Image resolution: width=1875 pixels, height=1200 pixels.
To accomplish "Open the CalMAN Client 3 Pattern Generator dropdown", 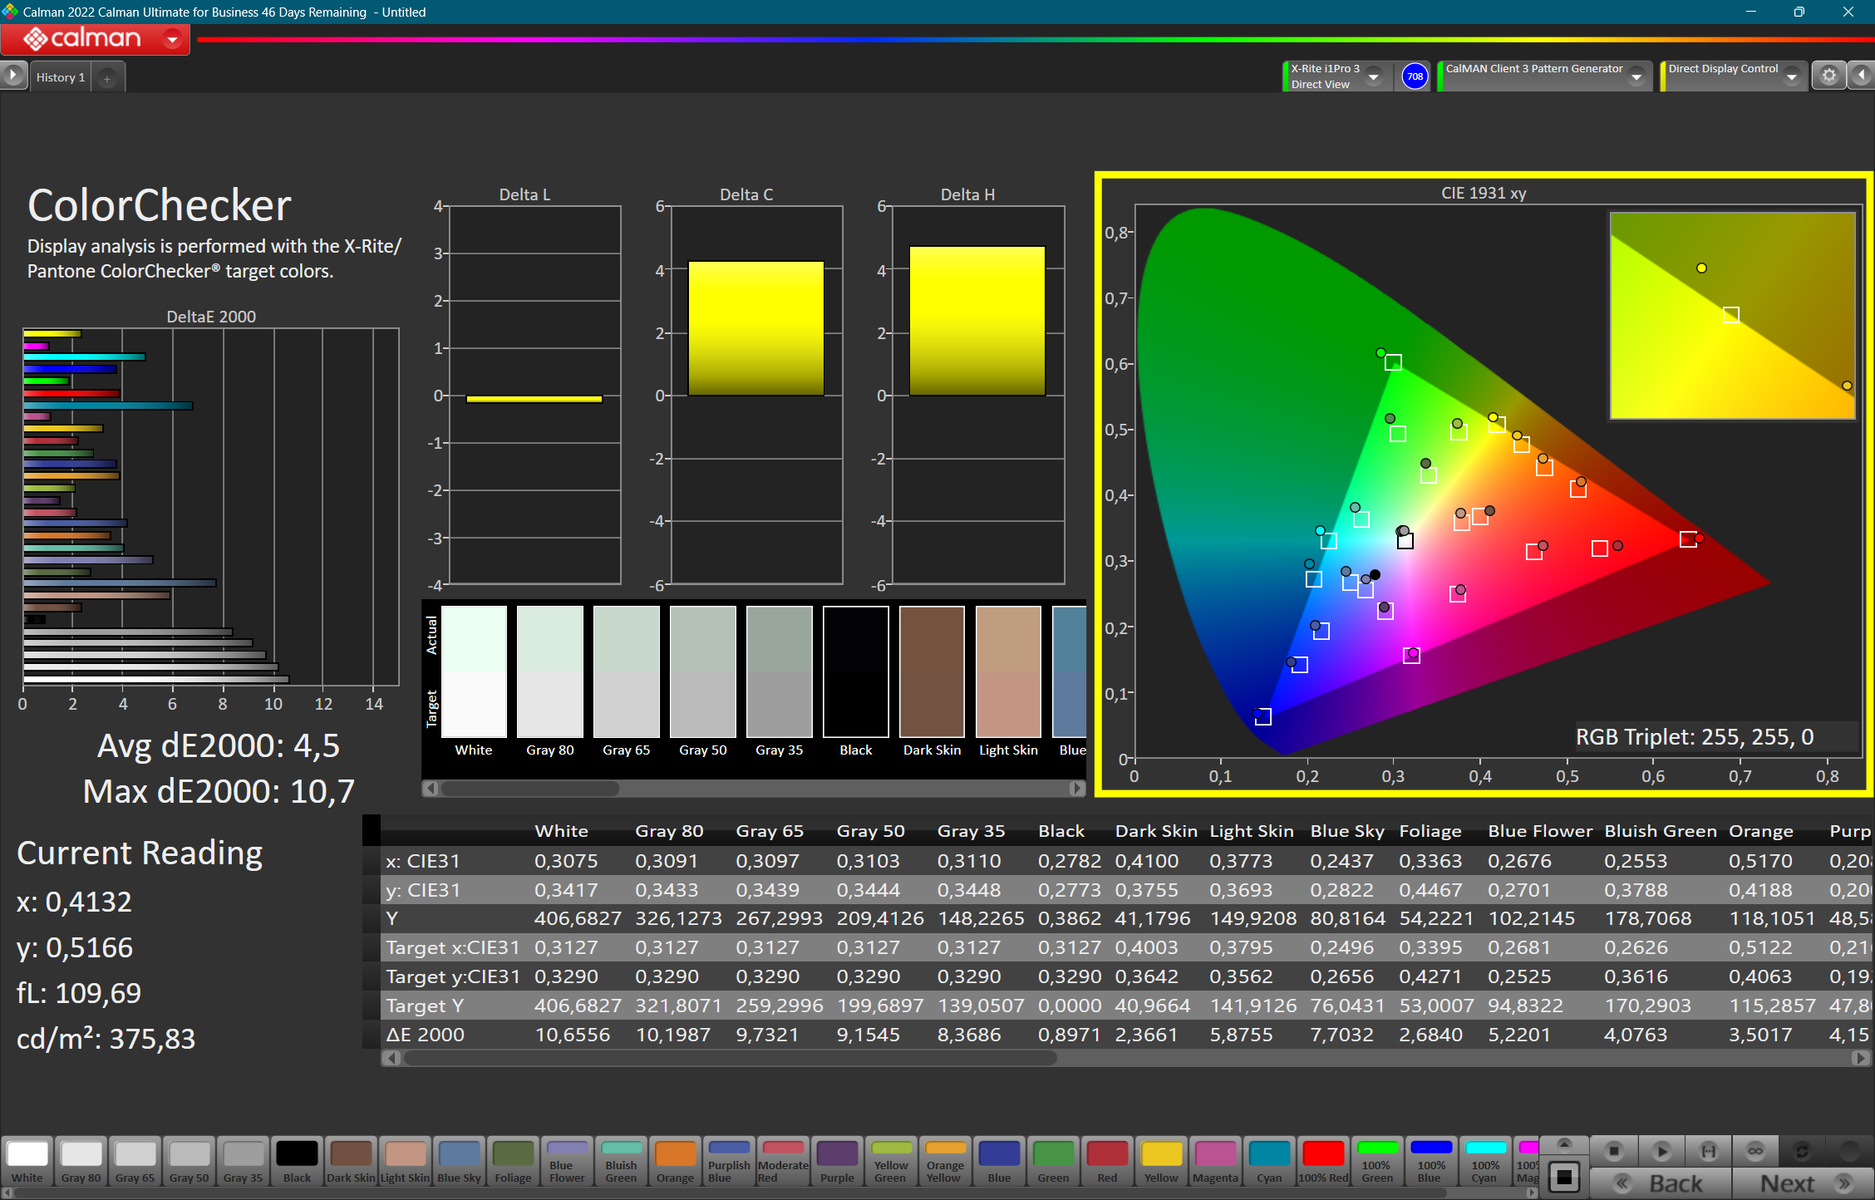I will pyautogui.click(x=1636, y=77).
